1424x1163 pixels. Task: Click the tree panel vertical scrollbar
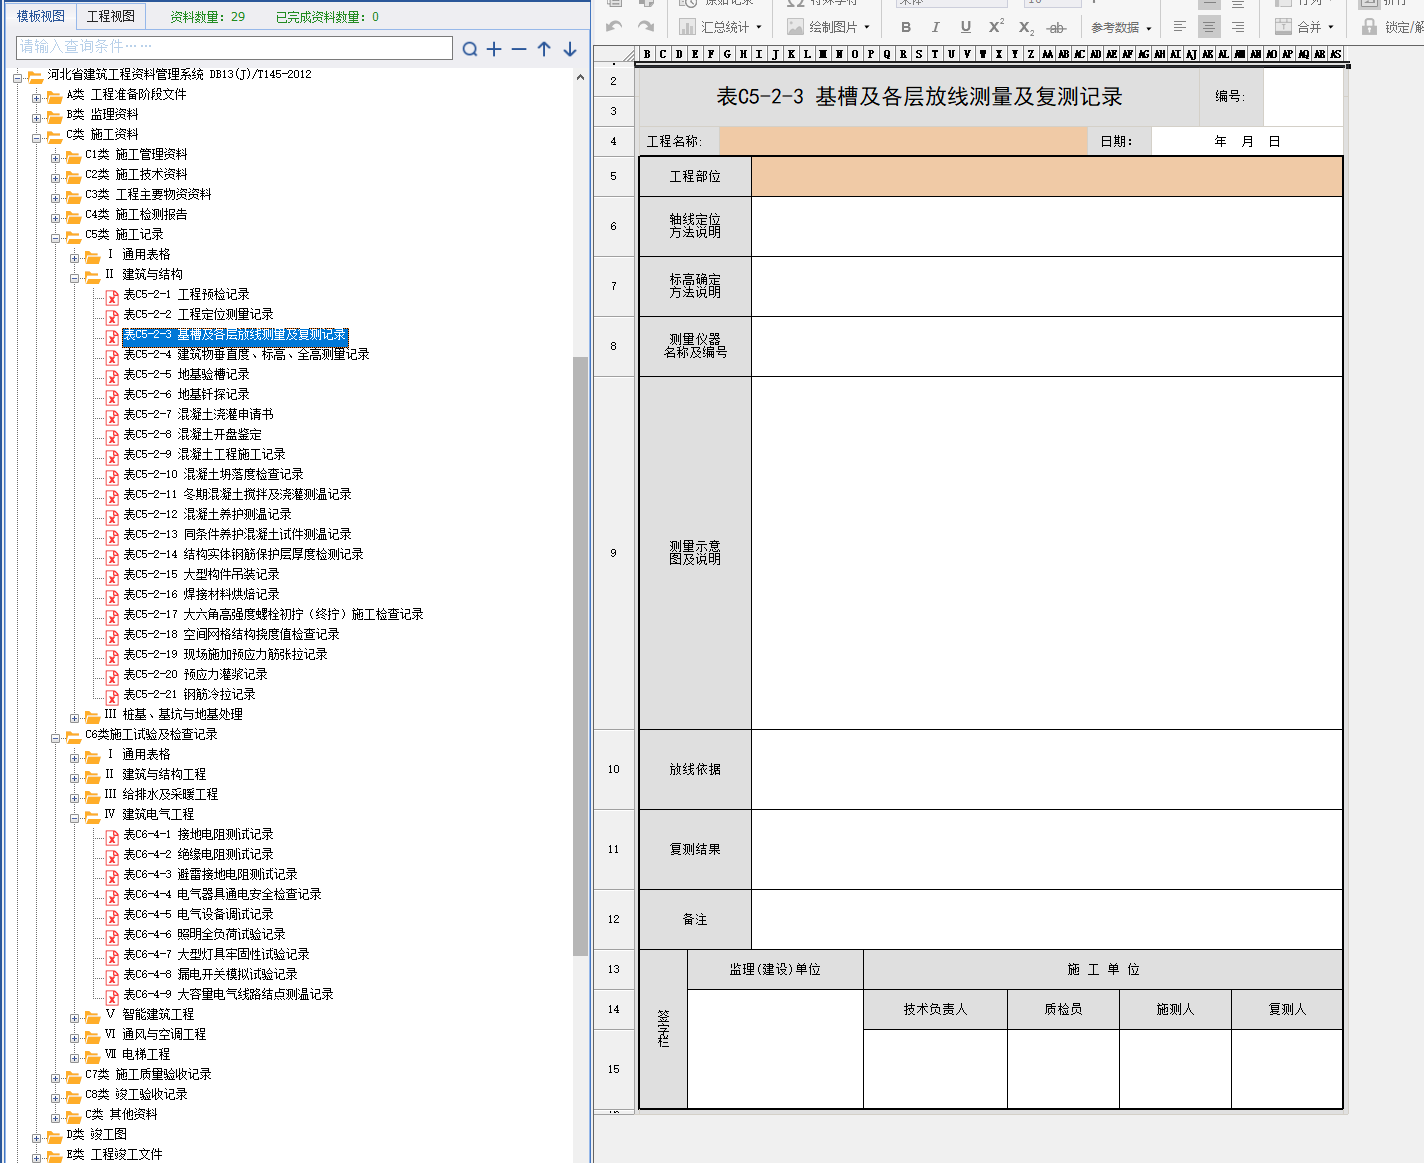(580, 655)
